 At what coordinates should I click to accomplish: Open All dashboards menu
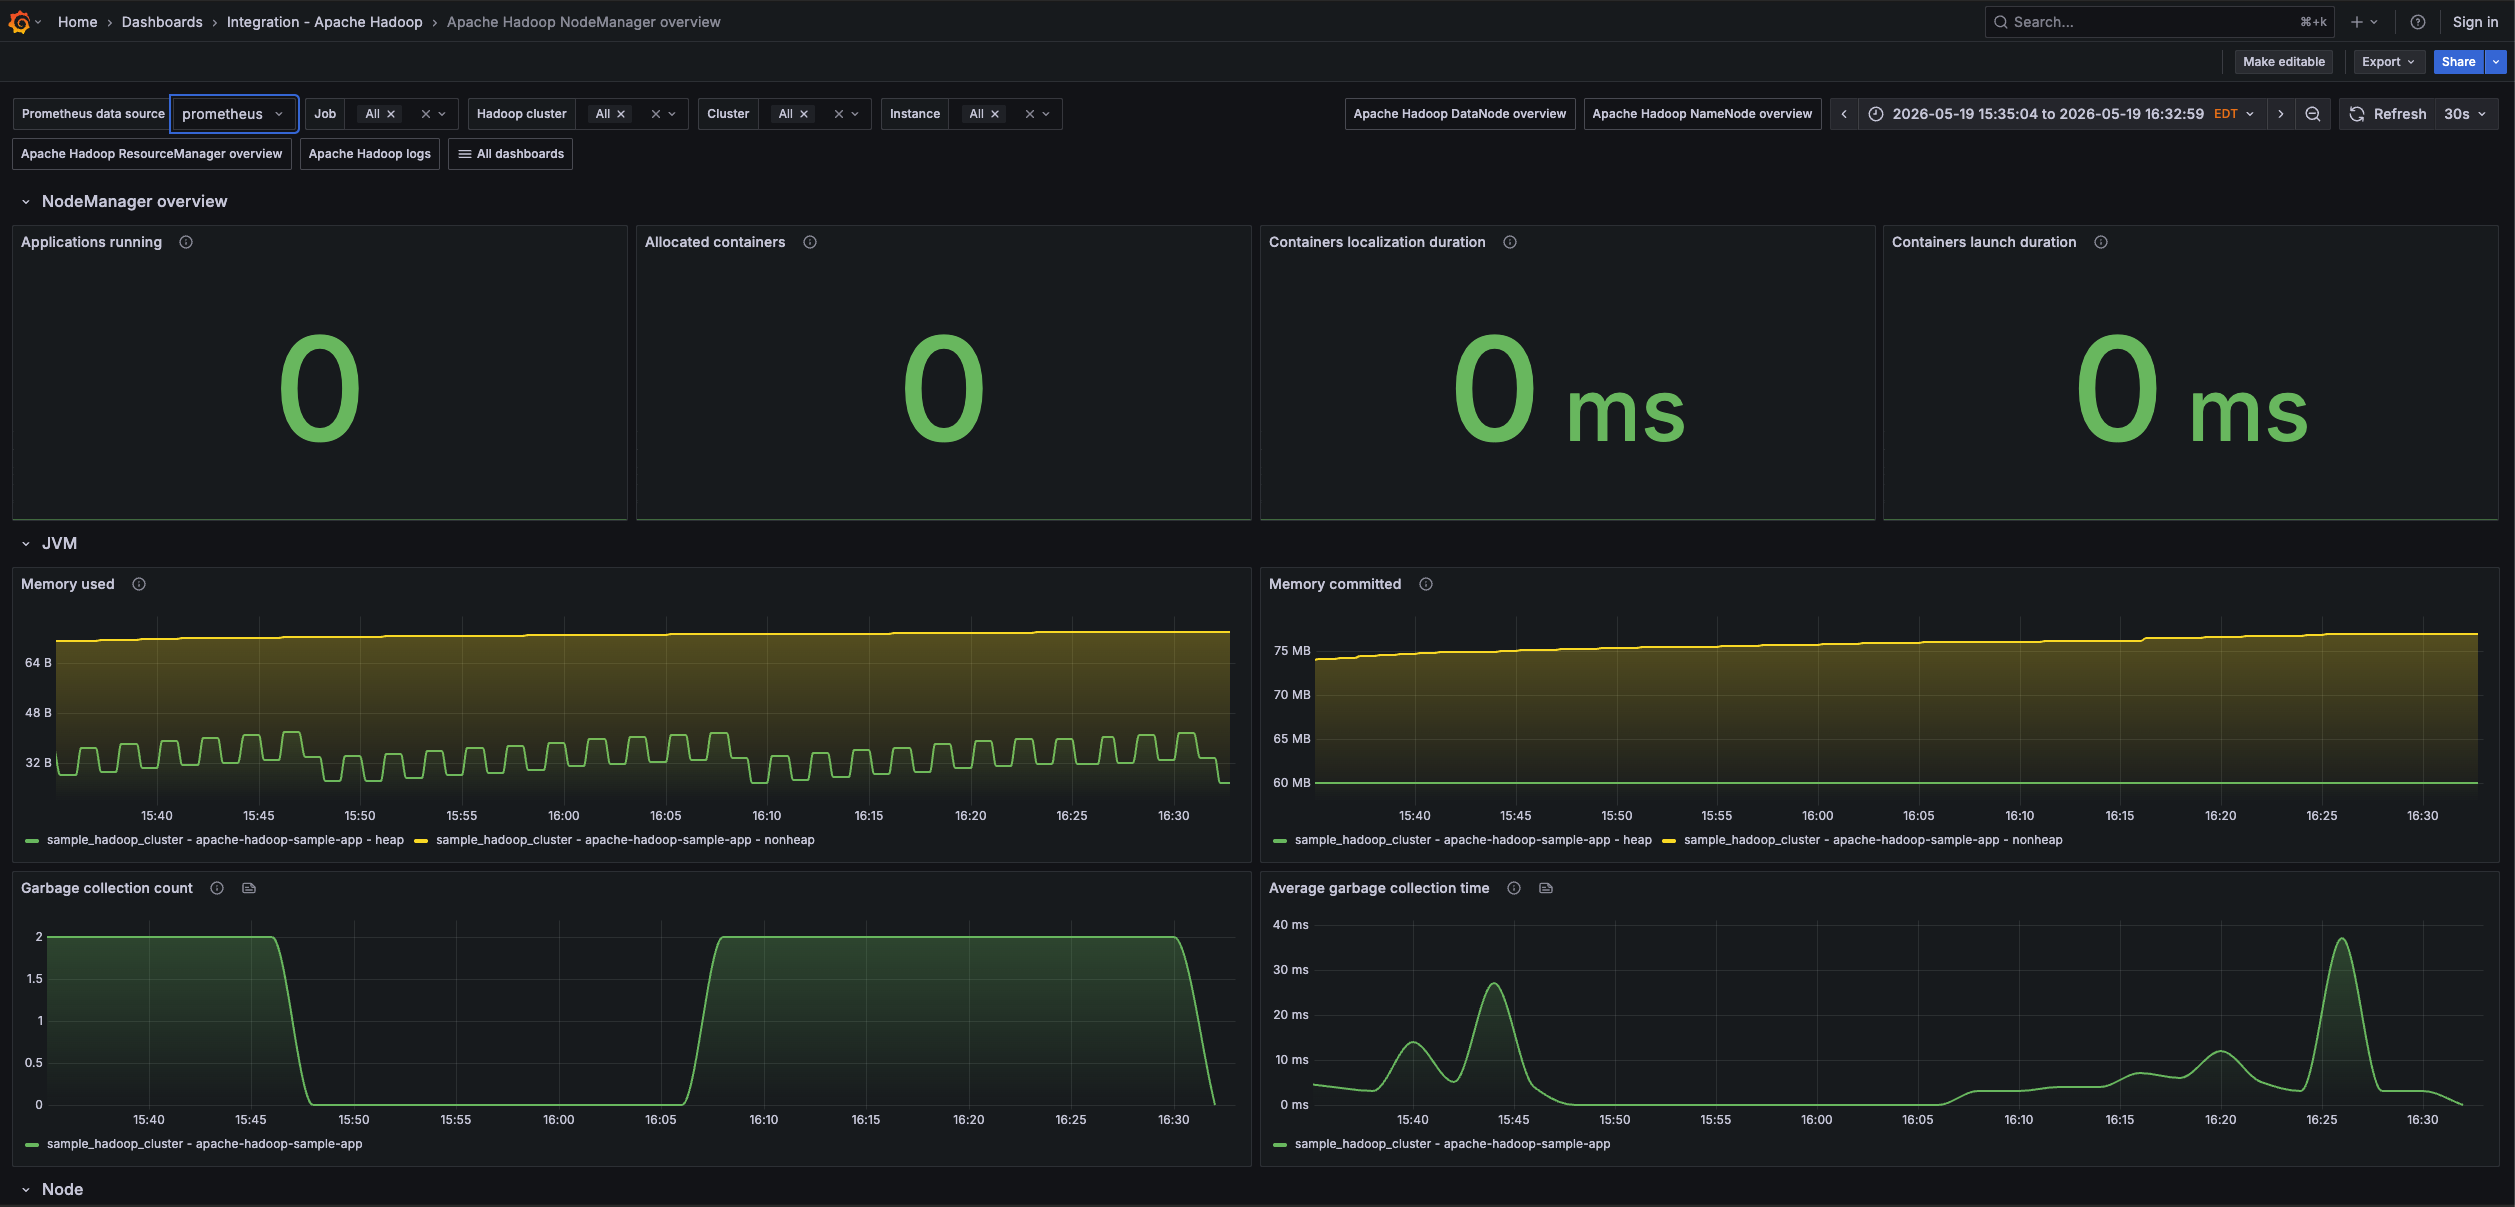point(511,154)
